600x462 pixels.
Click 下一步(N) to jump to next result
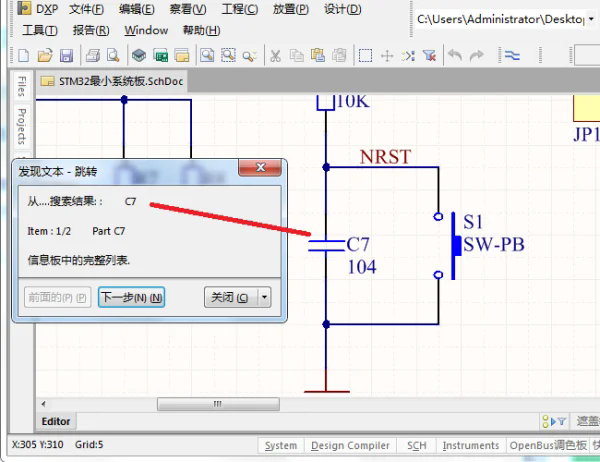131,297
